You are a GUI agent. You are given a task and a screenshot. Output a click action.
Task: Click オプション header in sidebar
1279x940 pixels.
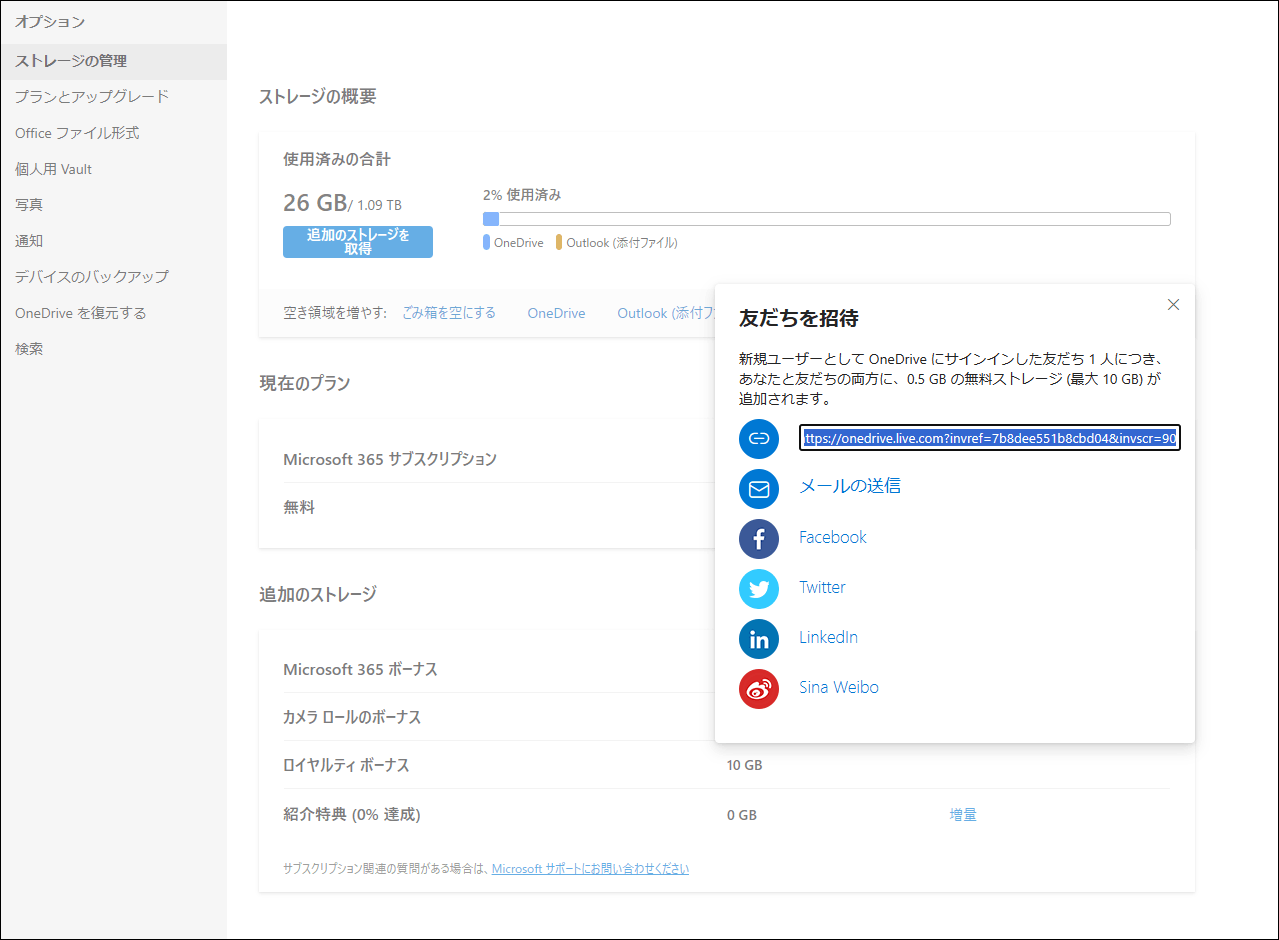coord(50,21)
